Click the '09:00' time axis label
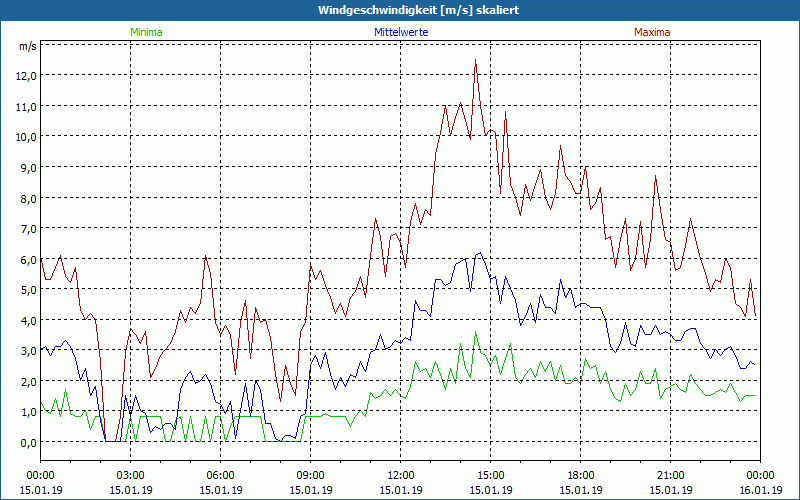This screenshot has width=800, height=500. coord(311,476)
